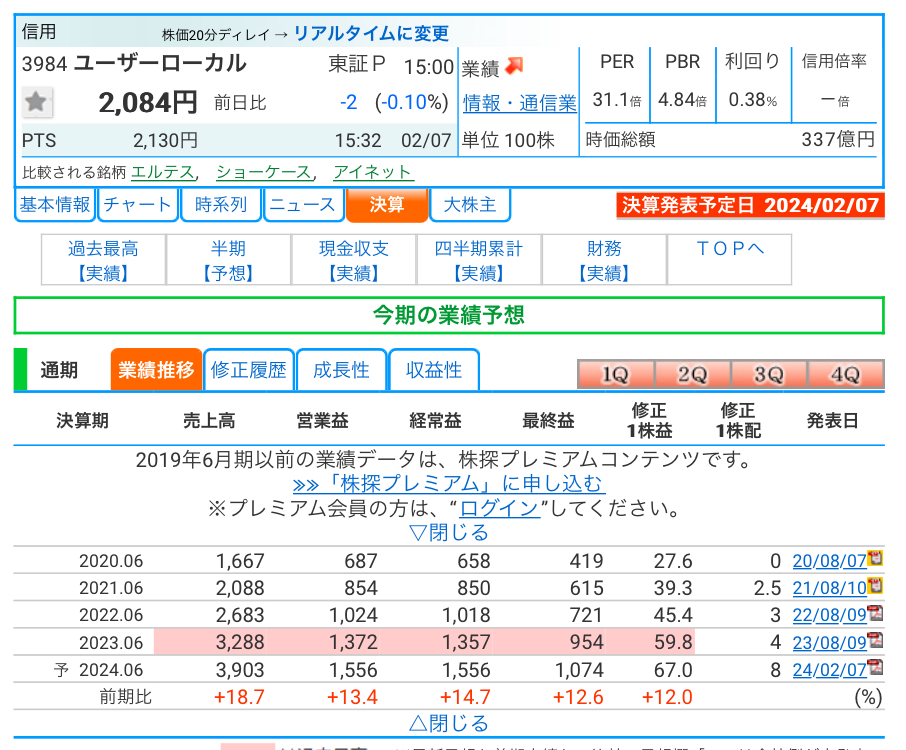This screenshot has height=750, width=906.
Task: Click リアルタイムに変更 link
Action: click(x=371, y=34)
